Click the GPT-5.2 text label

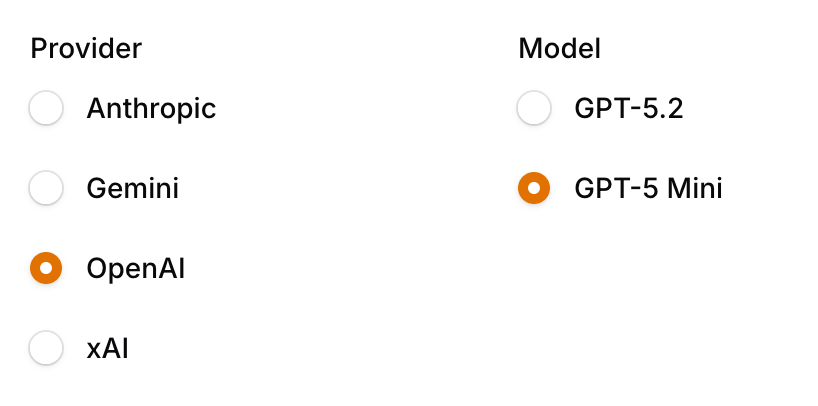tap(629, 108)
